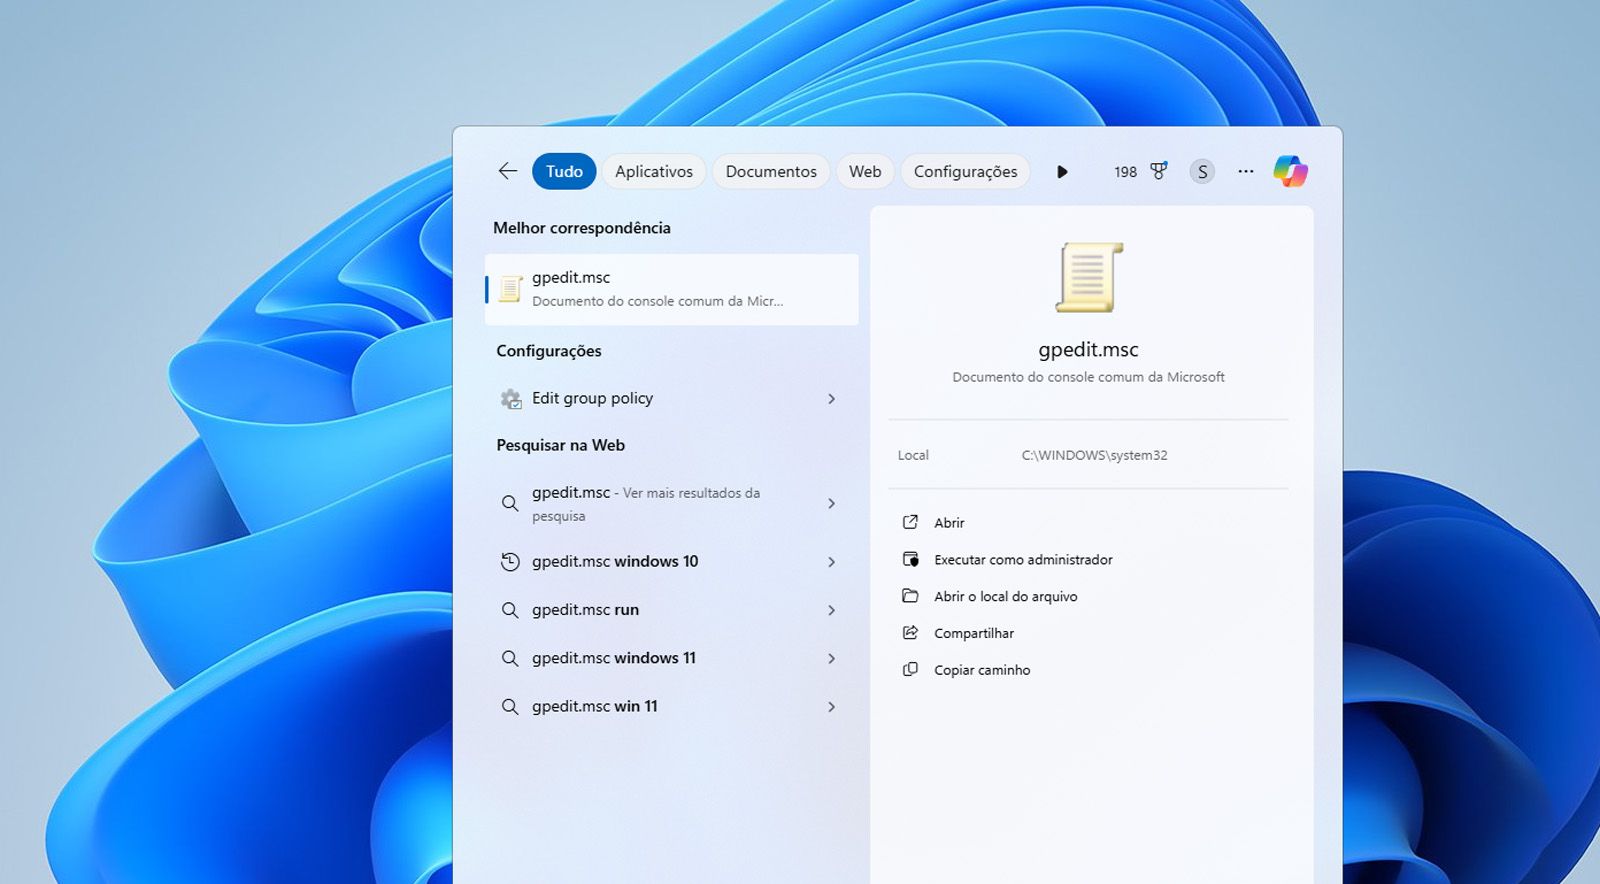
Task: Expand the Edit group policy chevron
Action: coord(831,399)
